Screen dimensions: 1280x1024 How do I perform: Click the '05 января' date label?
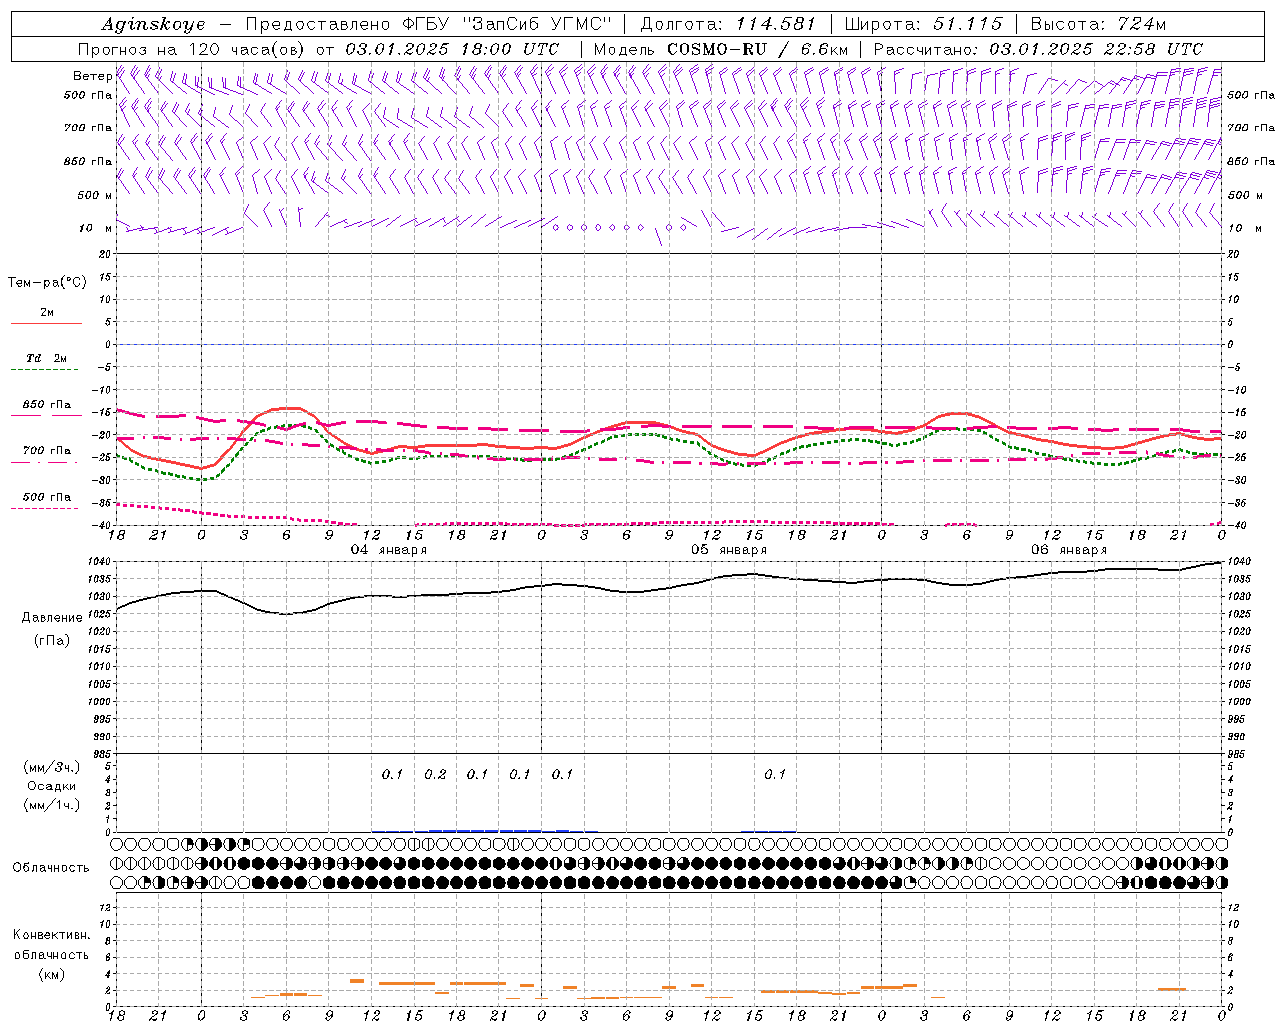pos(729,550)
